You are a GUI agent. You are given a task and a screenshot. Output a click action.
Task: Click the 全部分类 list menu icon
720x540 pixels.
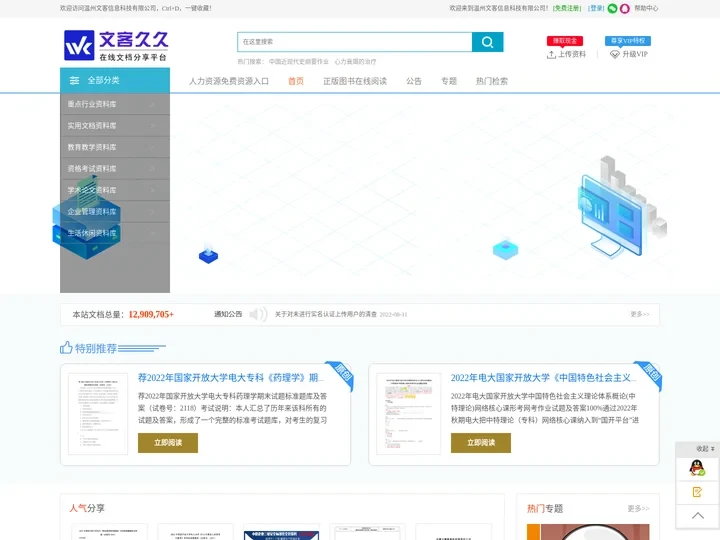pyautogui.click(x=74, y=81)
